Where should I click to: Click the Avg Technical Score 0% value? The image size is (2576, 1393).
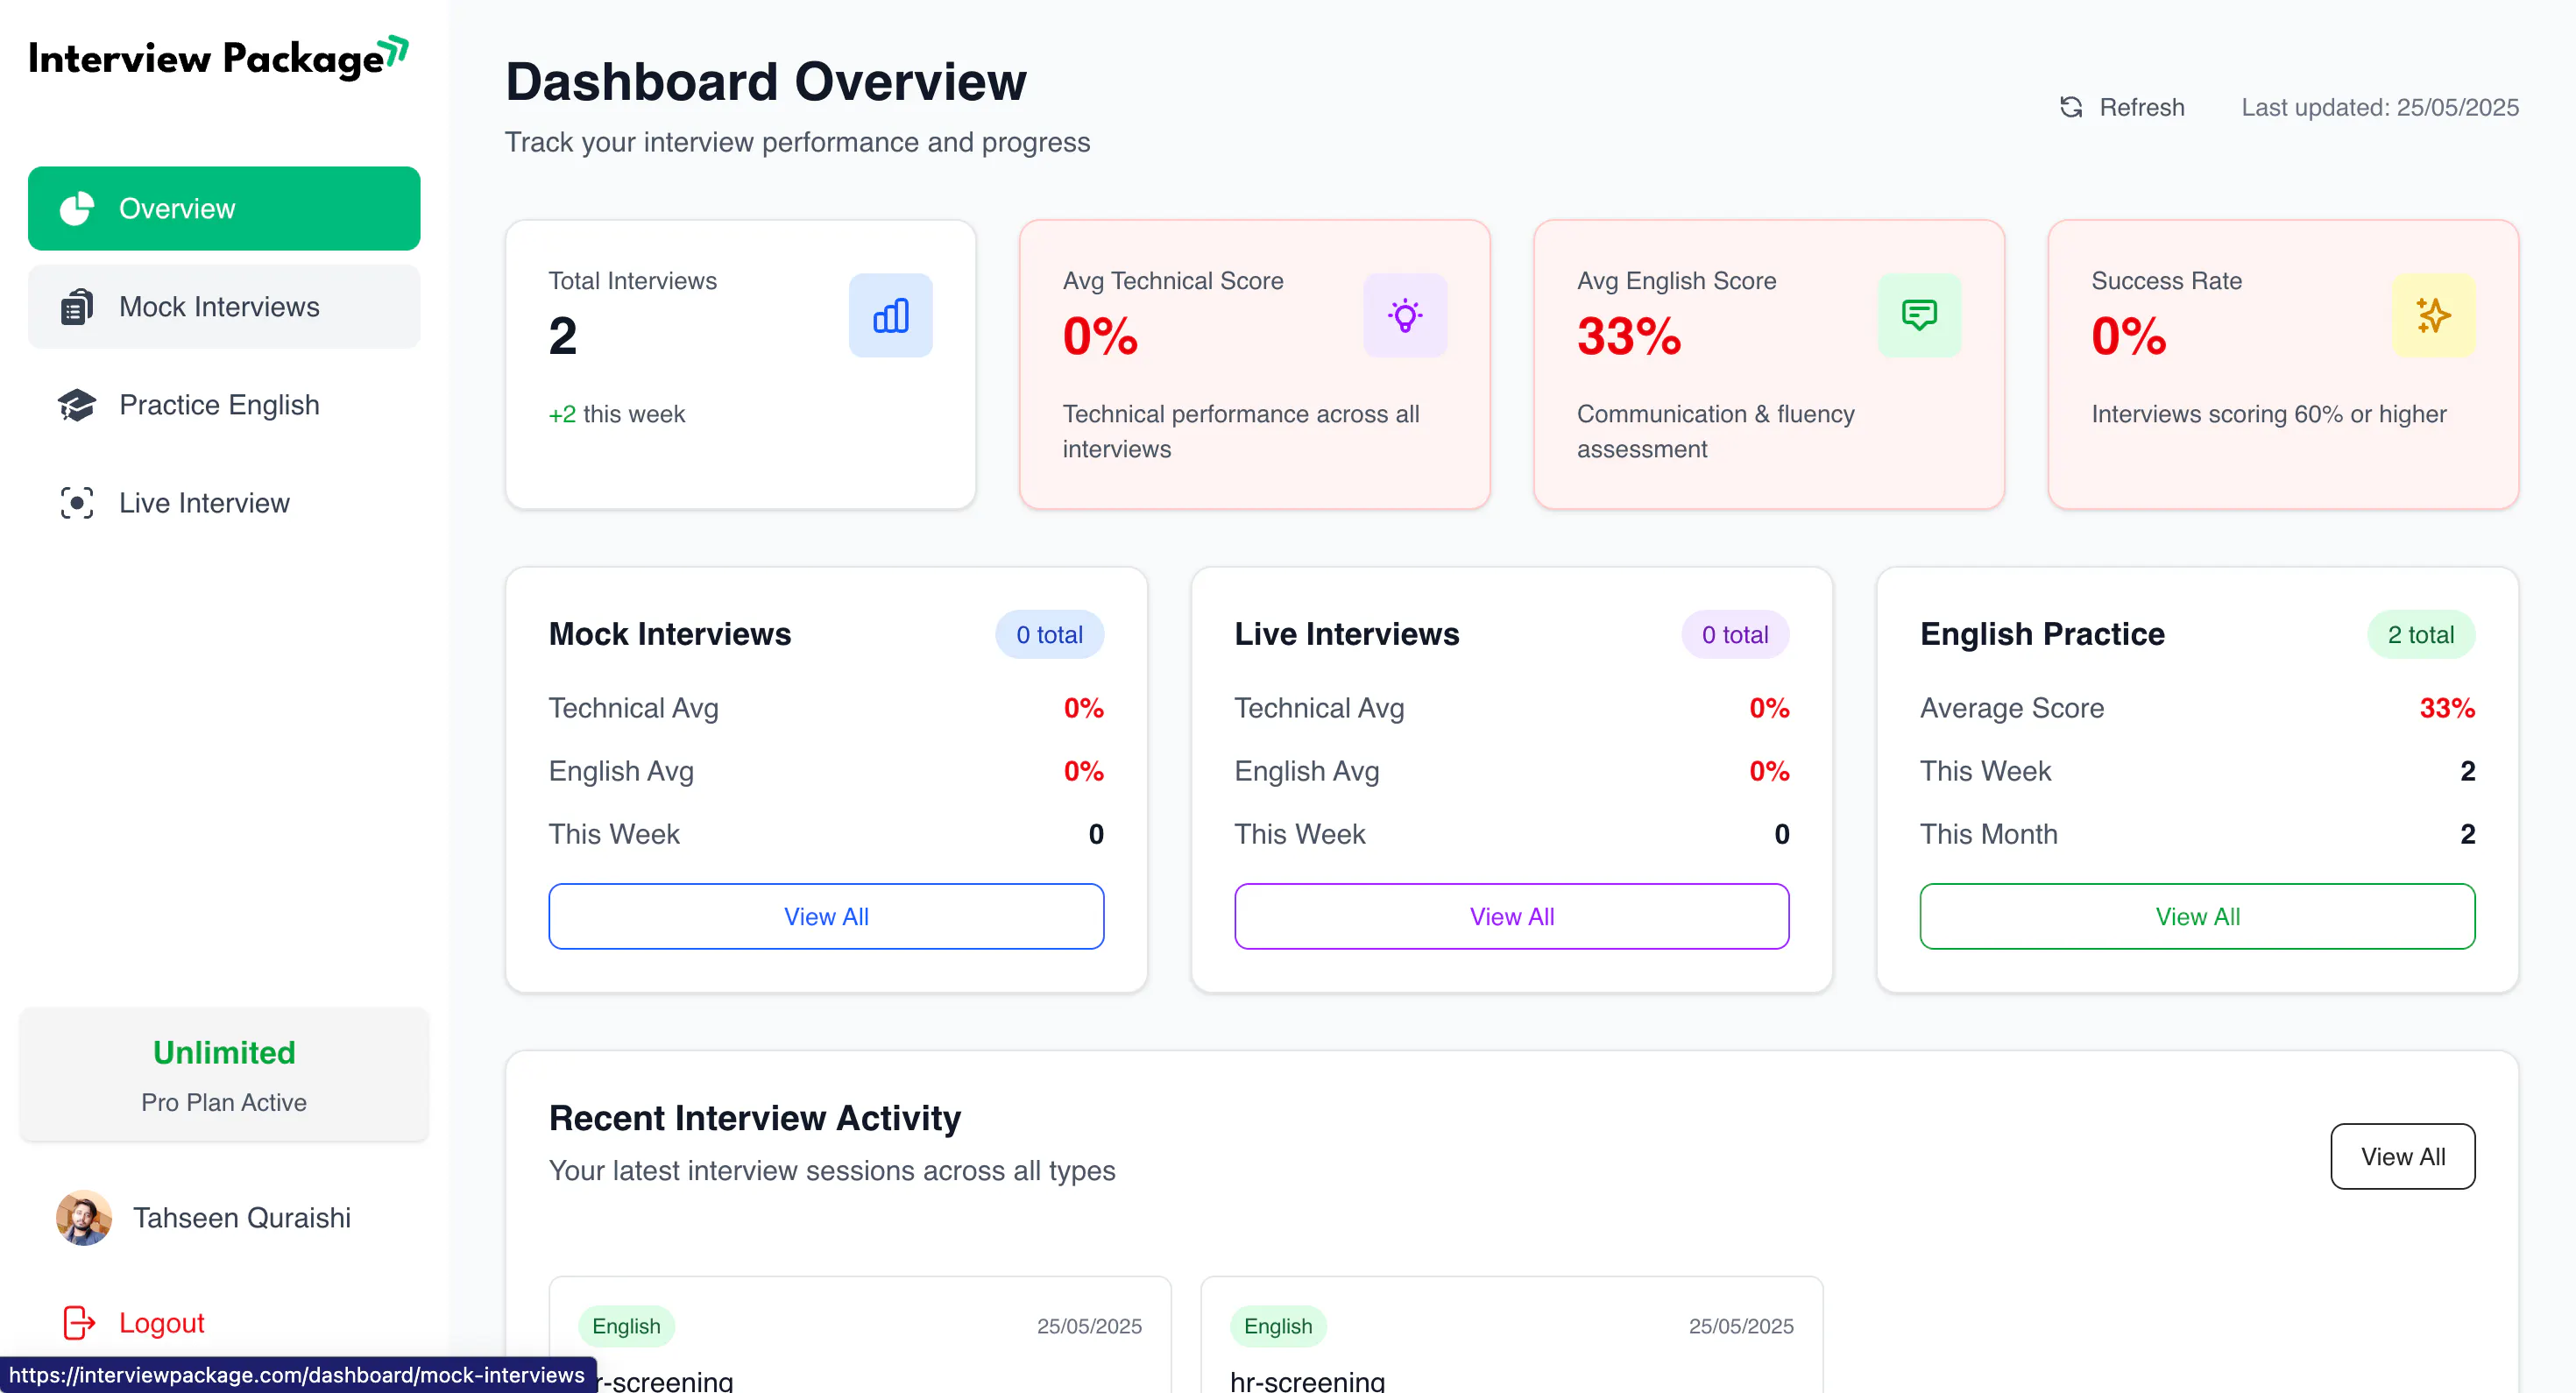point(1100,336)
